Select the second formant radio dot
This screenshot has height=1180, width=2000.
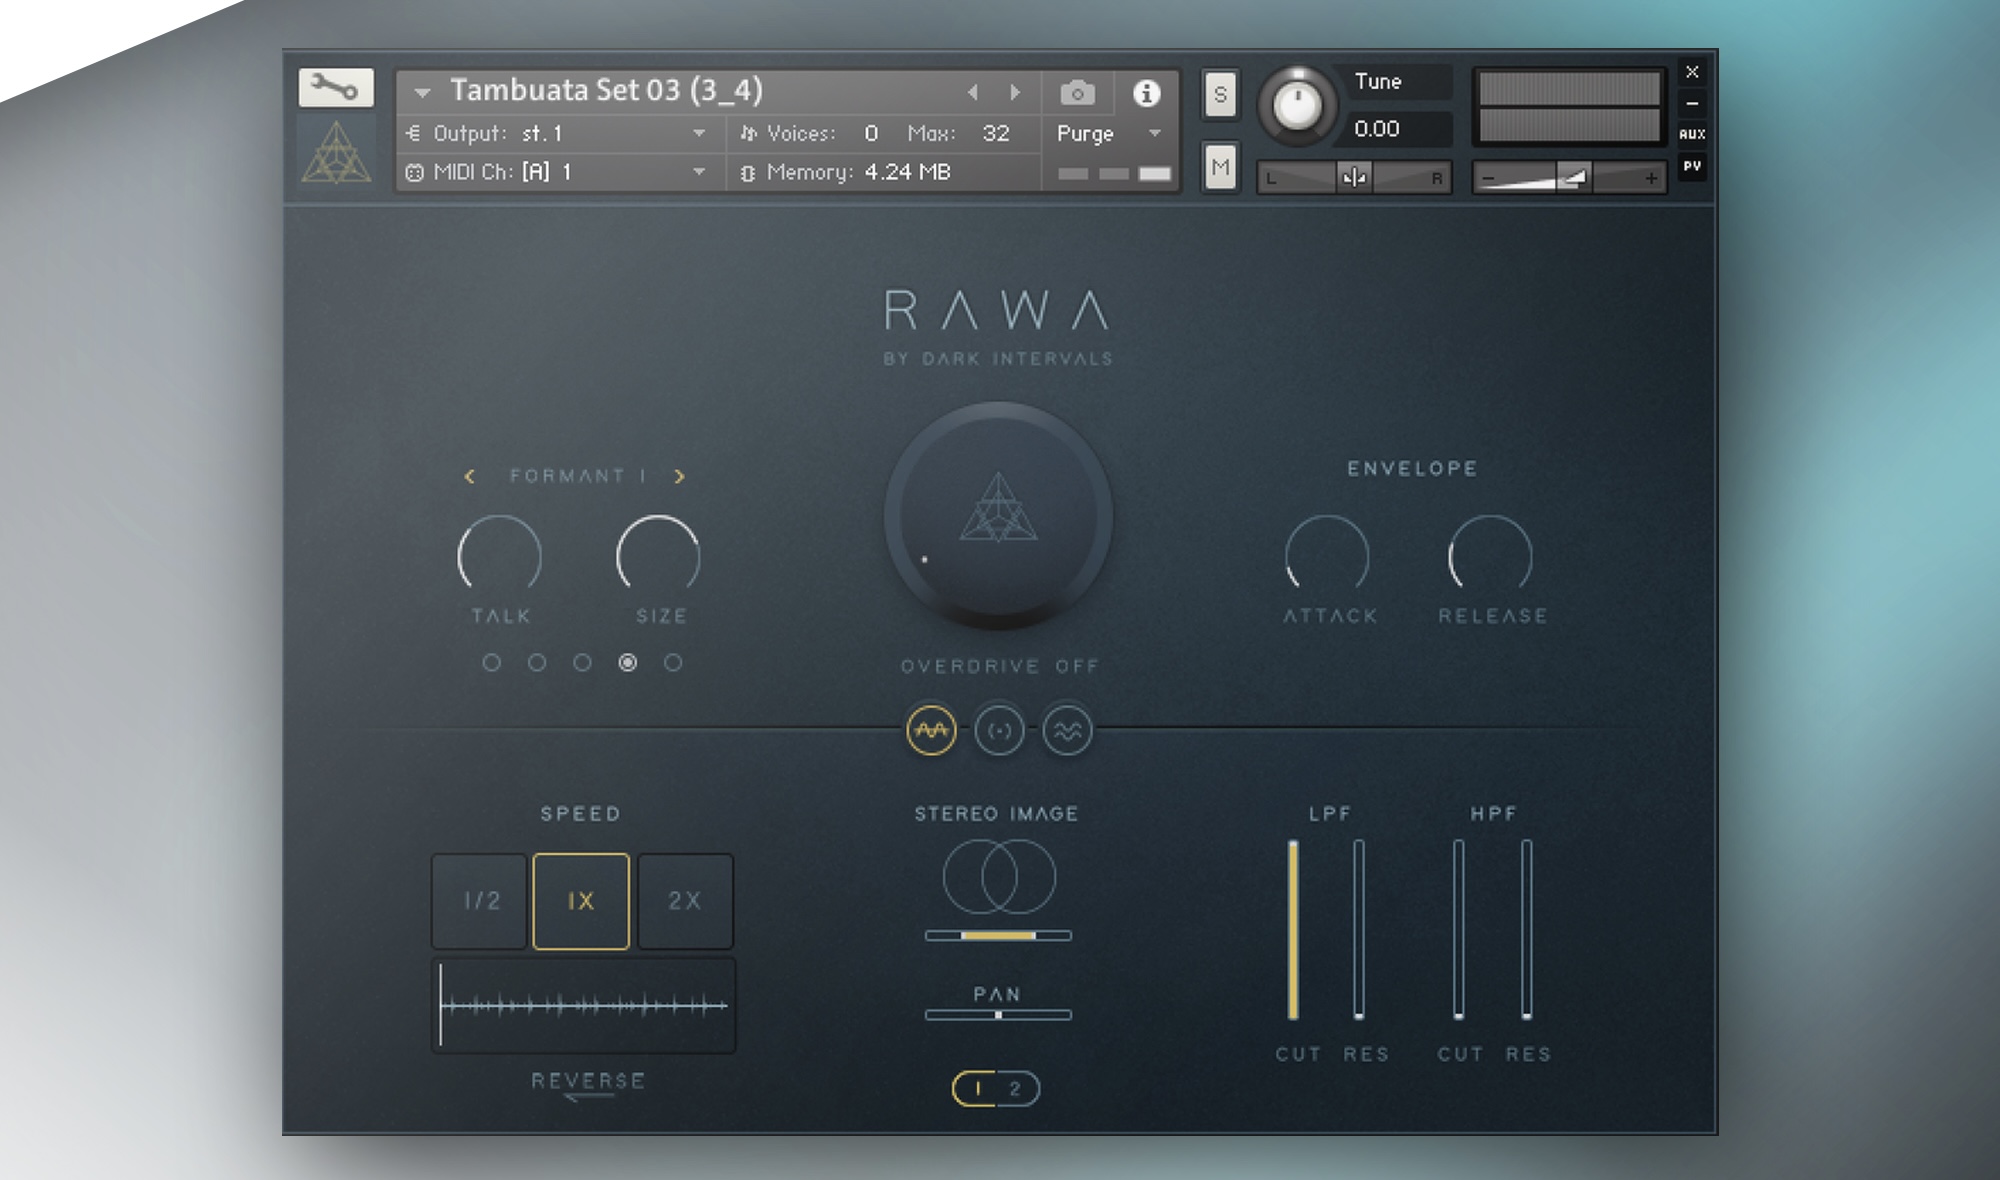point(537,662)
